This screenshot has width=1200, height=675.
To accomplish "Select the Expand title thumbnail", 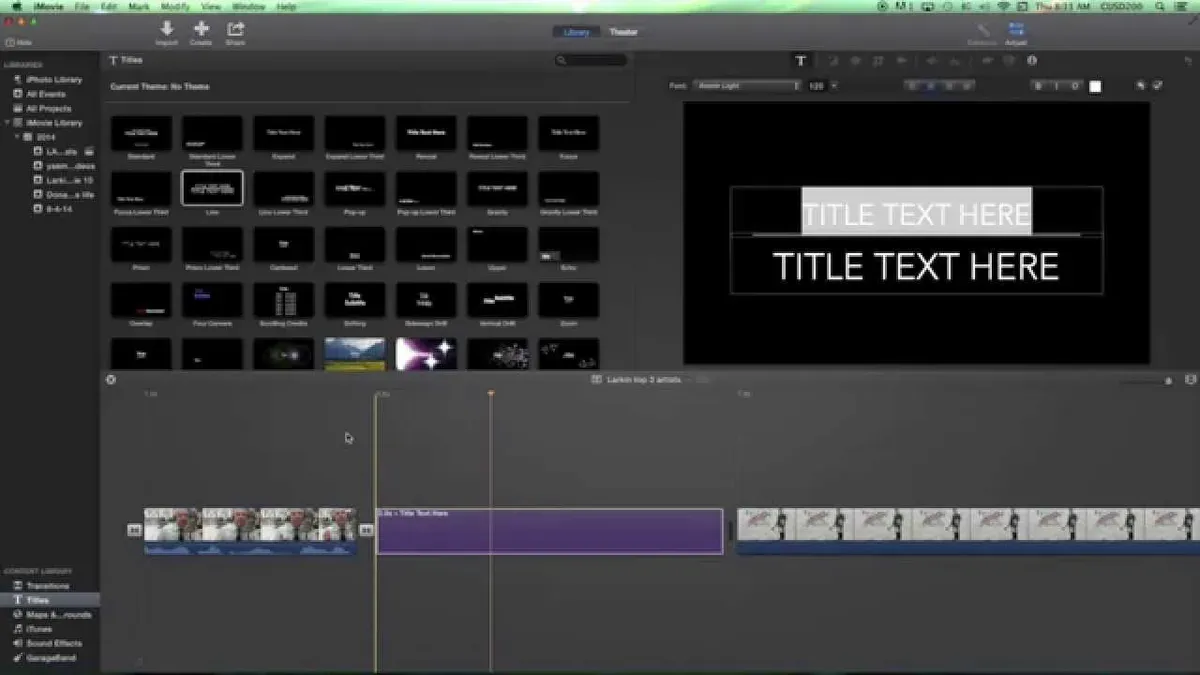I will tap(283, 133).
